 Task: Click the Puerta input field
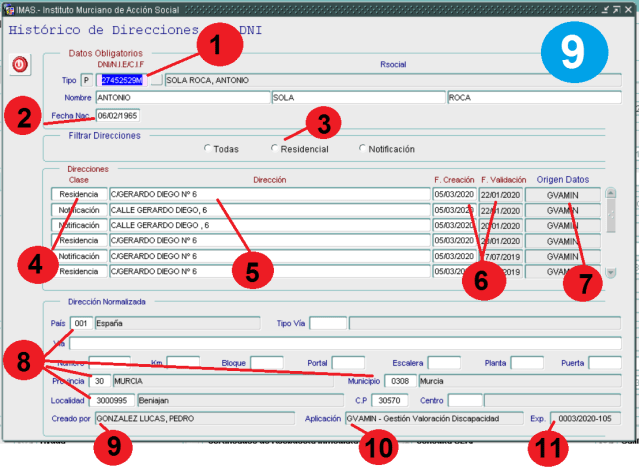click(x=605, y=362)
